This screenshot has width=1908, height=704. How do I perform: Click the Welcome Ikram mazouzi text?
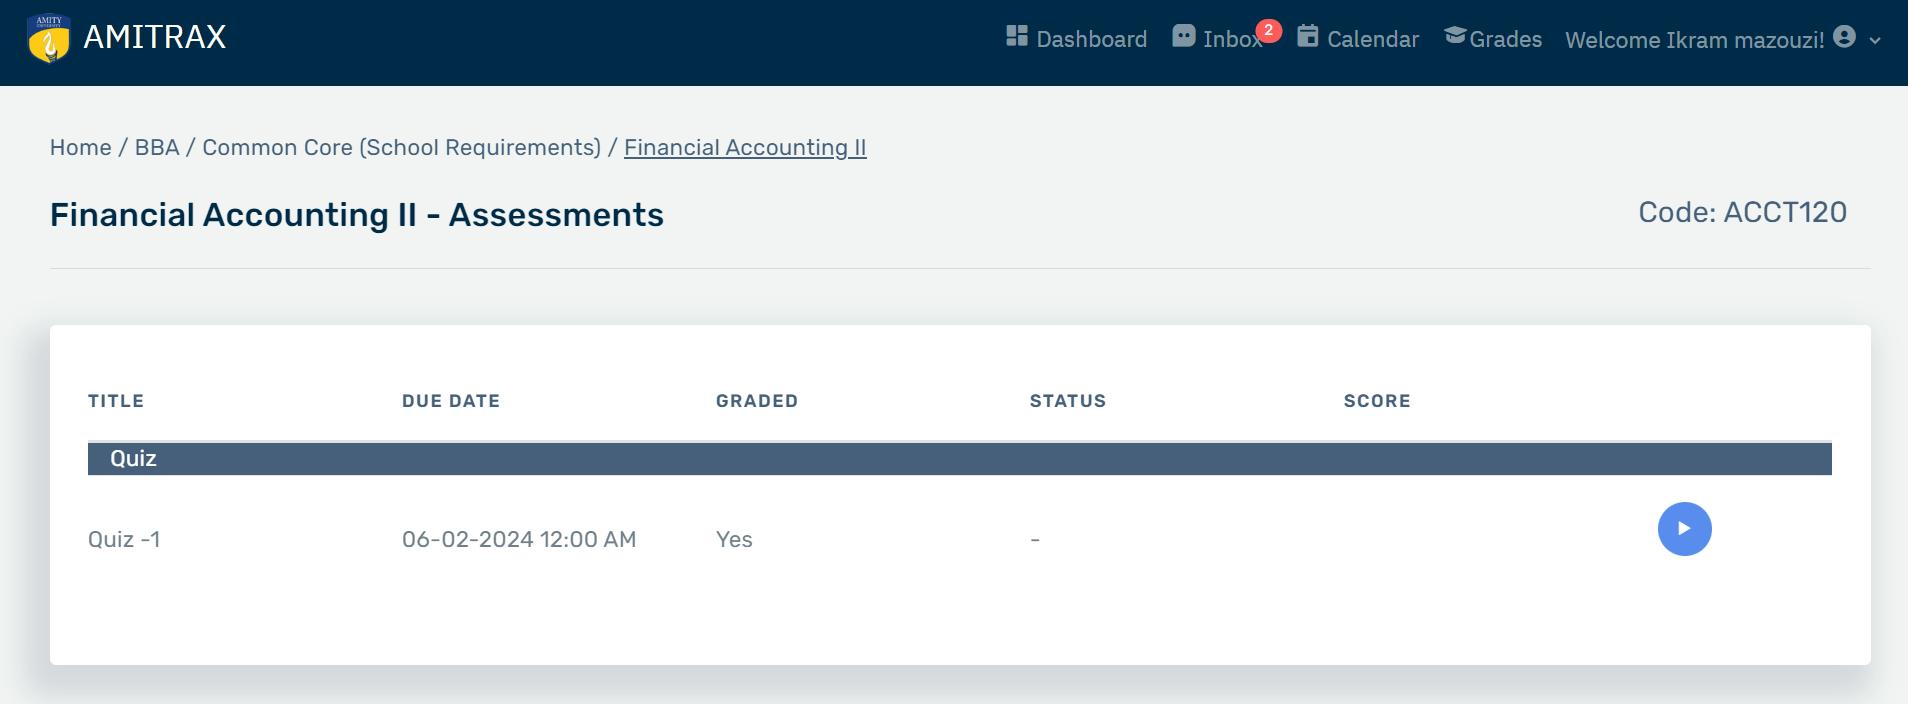(1694, 40)
